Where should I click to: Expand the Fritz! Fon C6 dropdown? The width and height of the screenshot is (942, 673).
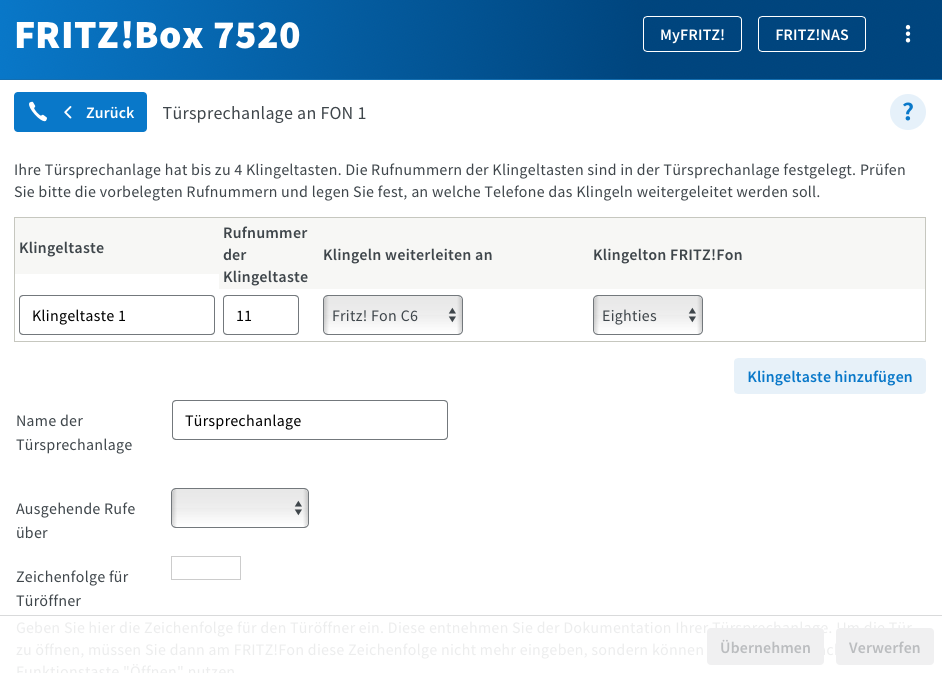(392, 315)
